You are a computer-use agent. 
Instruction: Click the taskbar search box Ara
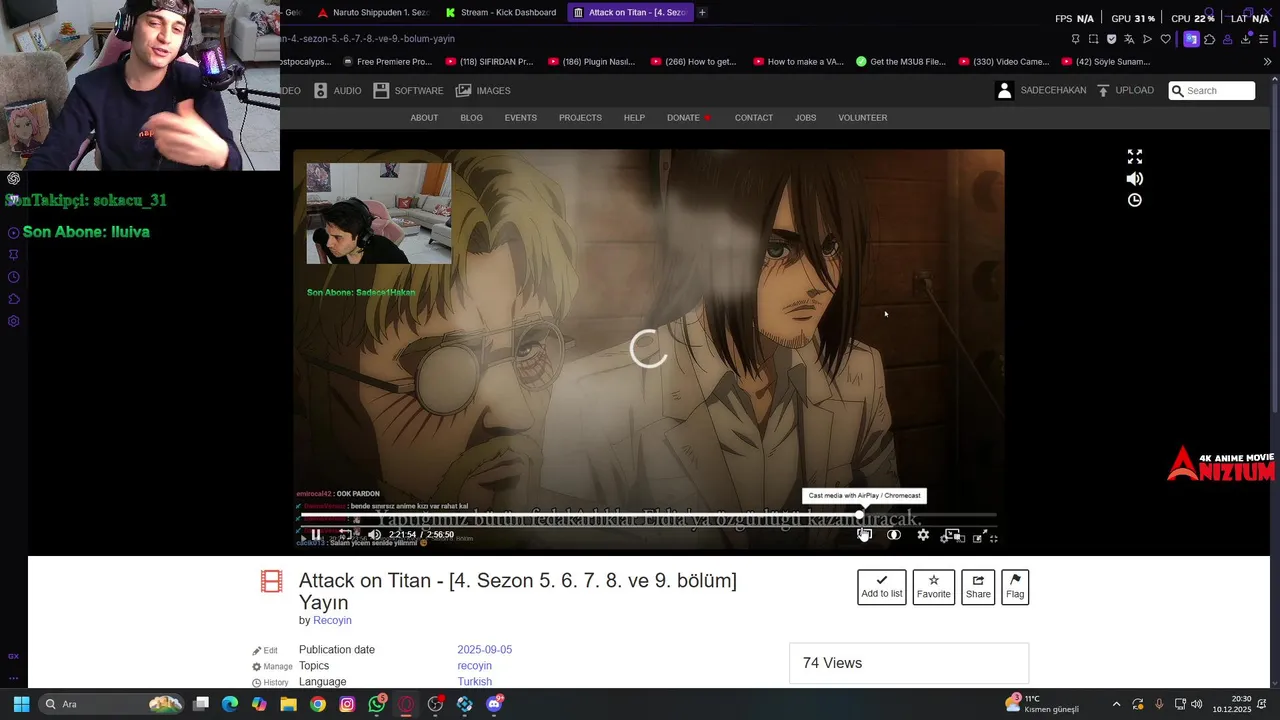(x=113, y=704)
